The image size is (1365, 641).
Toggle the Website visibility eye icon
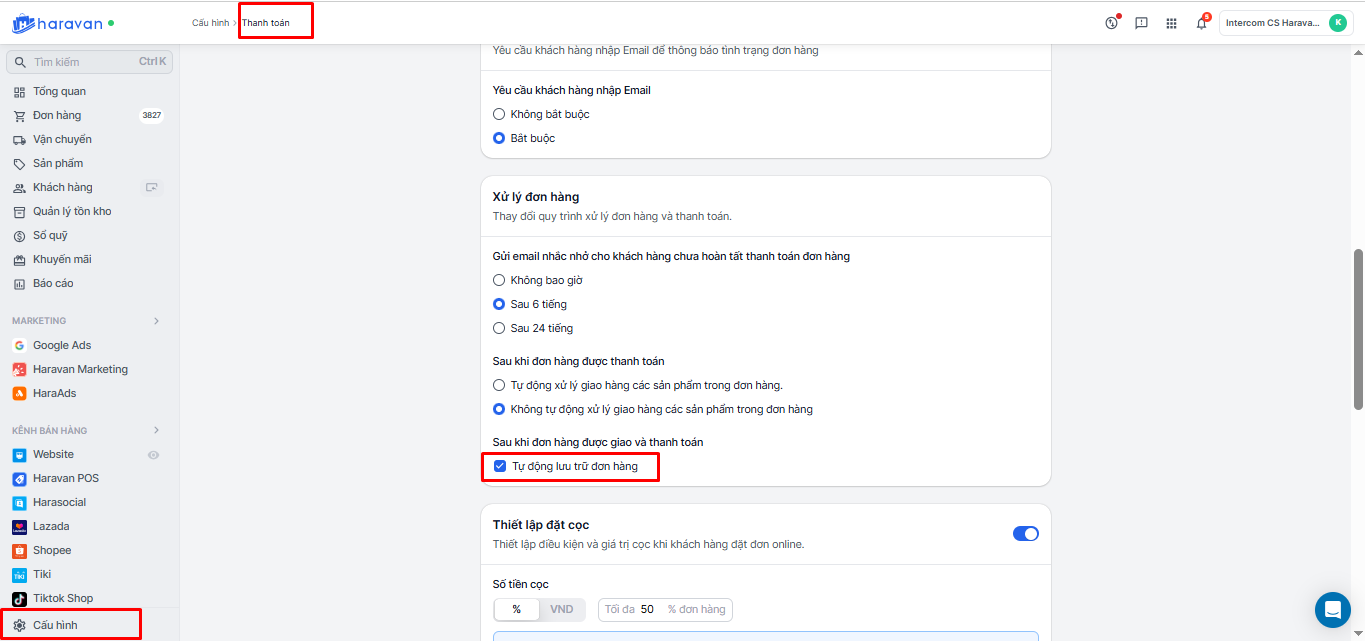click(153, 454)
